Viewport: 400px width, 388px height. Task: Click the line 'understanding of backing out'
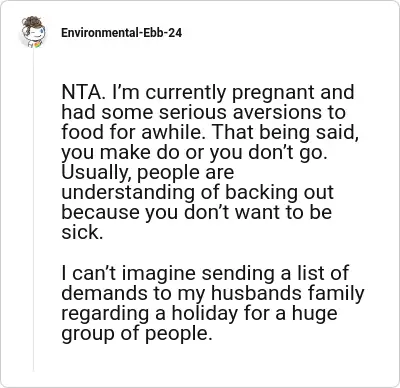(197, 192)
